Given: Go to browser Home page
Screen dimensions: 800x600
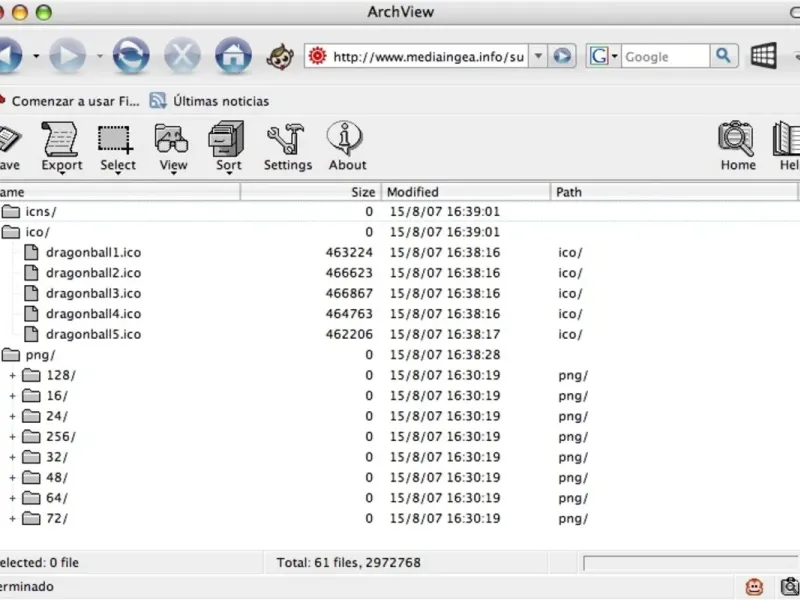Looking at the screenshot, I should point(233,55).
